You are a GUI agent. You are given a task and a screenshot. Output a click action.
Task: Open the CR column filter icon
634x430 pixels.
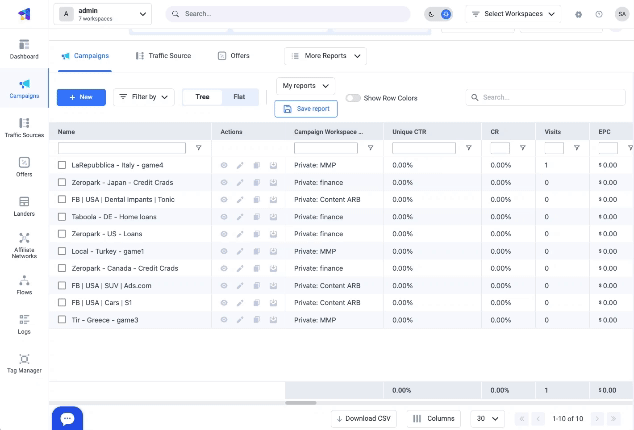pos(522,148)
